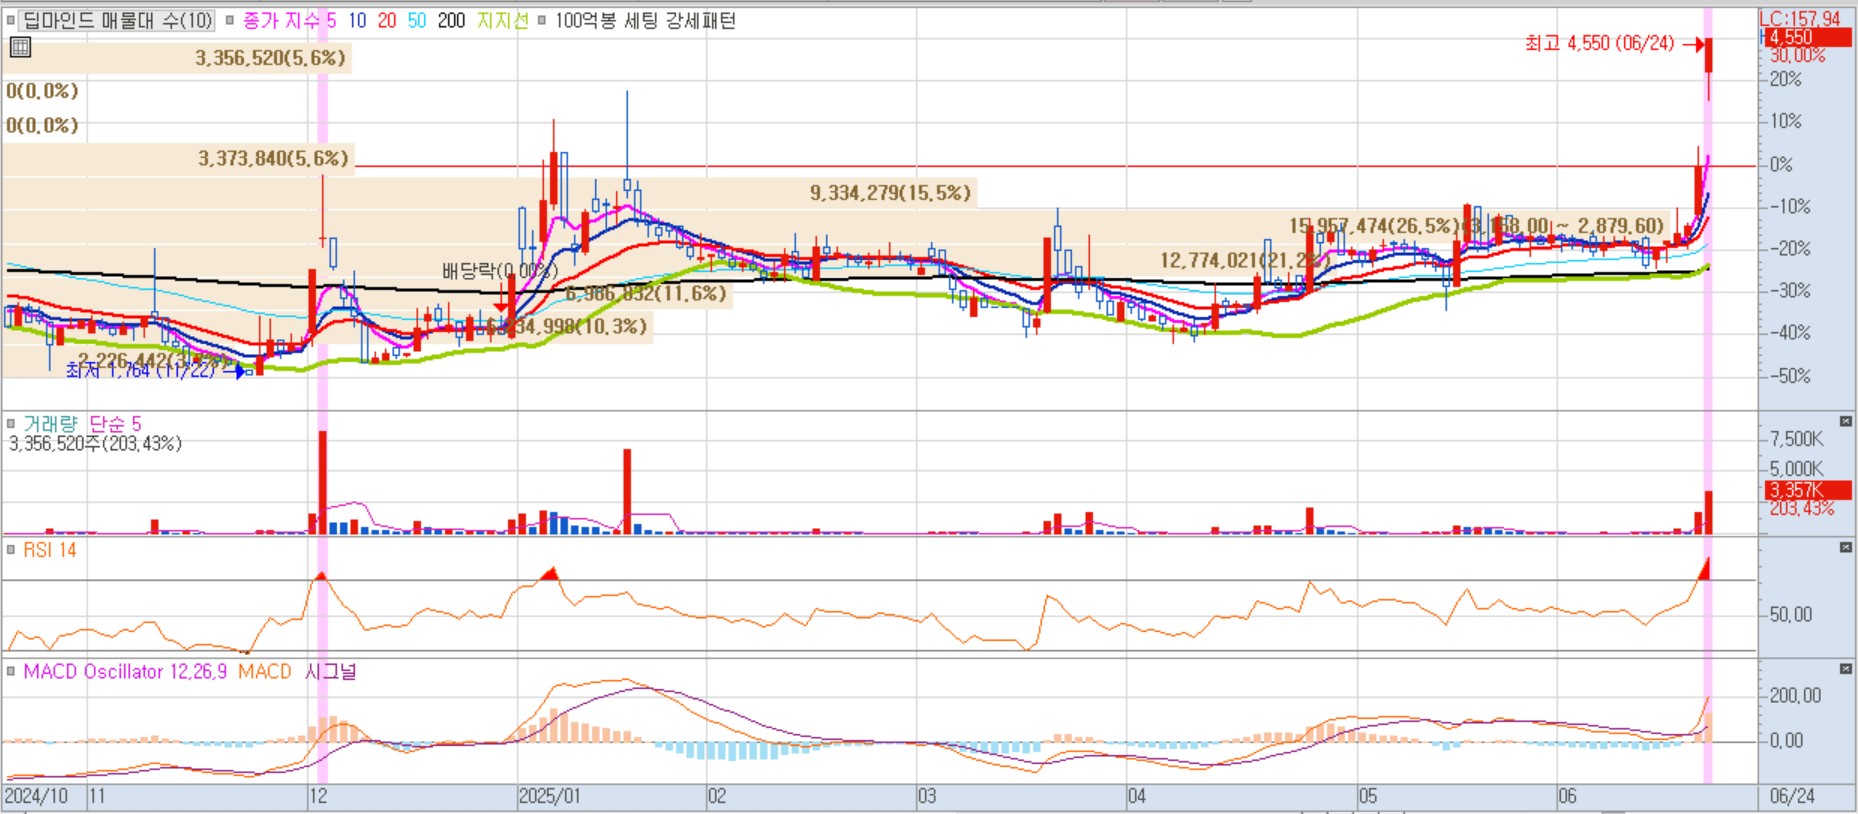Select the blue 10-period average label

coord(357,20)
